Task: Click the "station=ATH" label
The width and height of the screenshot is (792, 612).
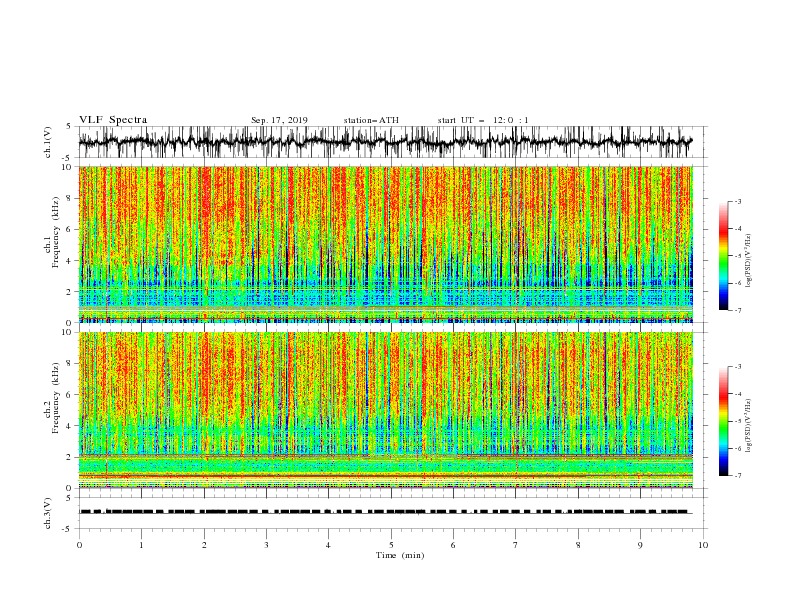Action: coord(371,120)
